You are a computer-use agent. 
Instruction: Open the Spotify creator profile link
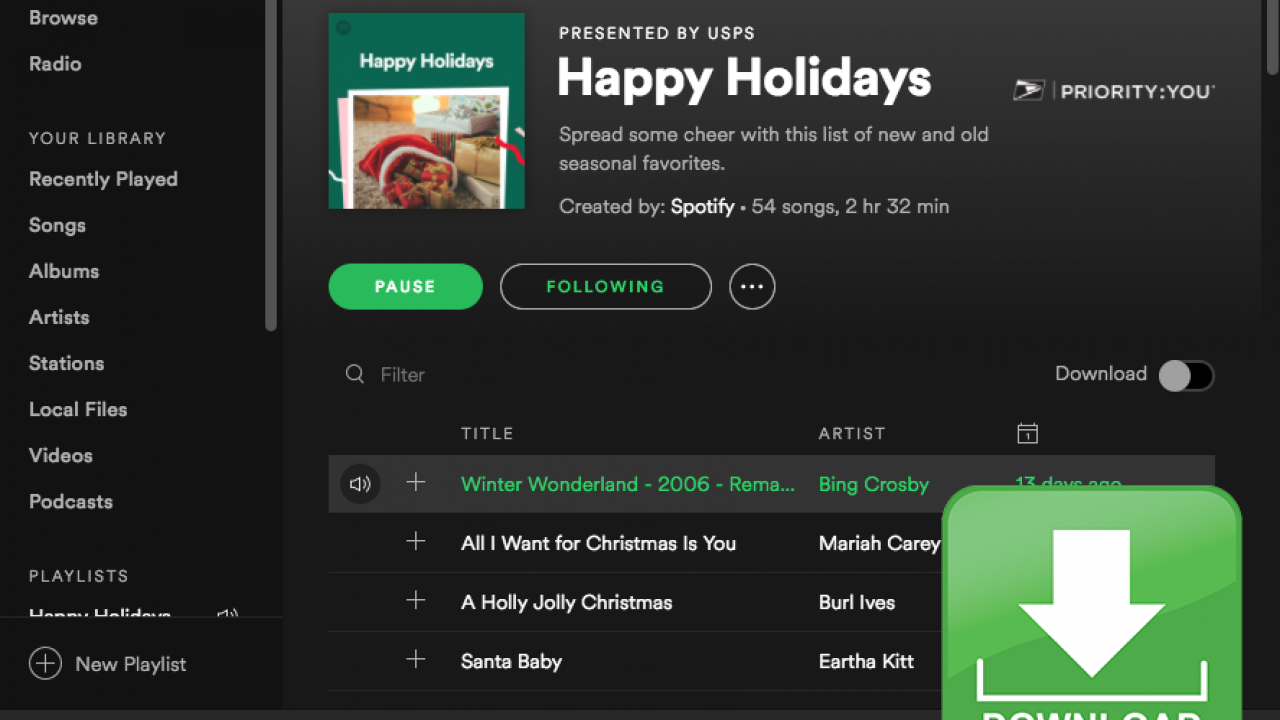click(702, 207)
